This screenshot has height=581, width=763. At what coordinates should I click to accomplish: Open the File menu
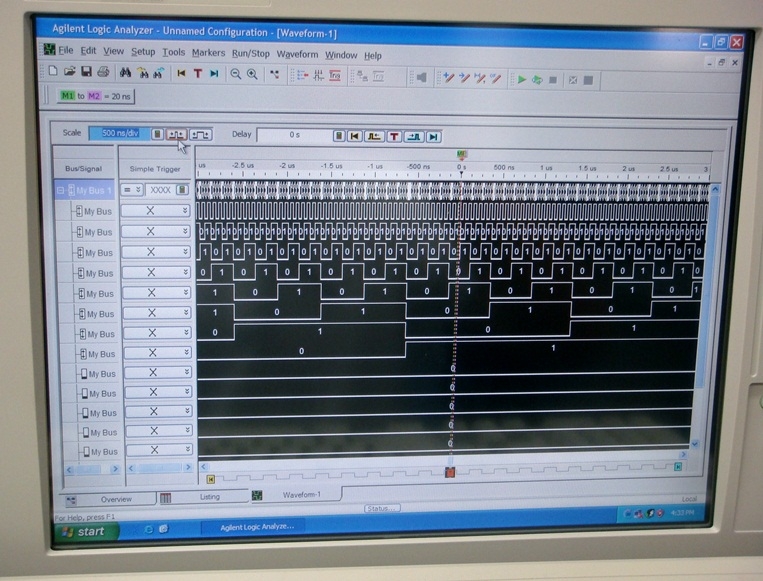pyautogui.click(x=66, y=50)
